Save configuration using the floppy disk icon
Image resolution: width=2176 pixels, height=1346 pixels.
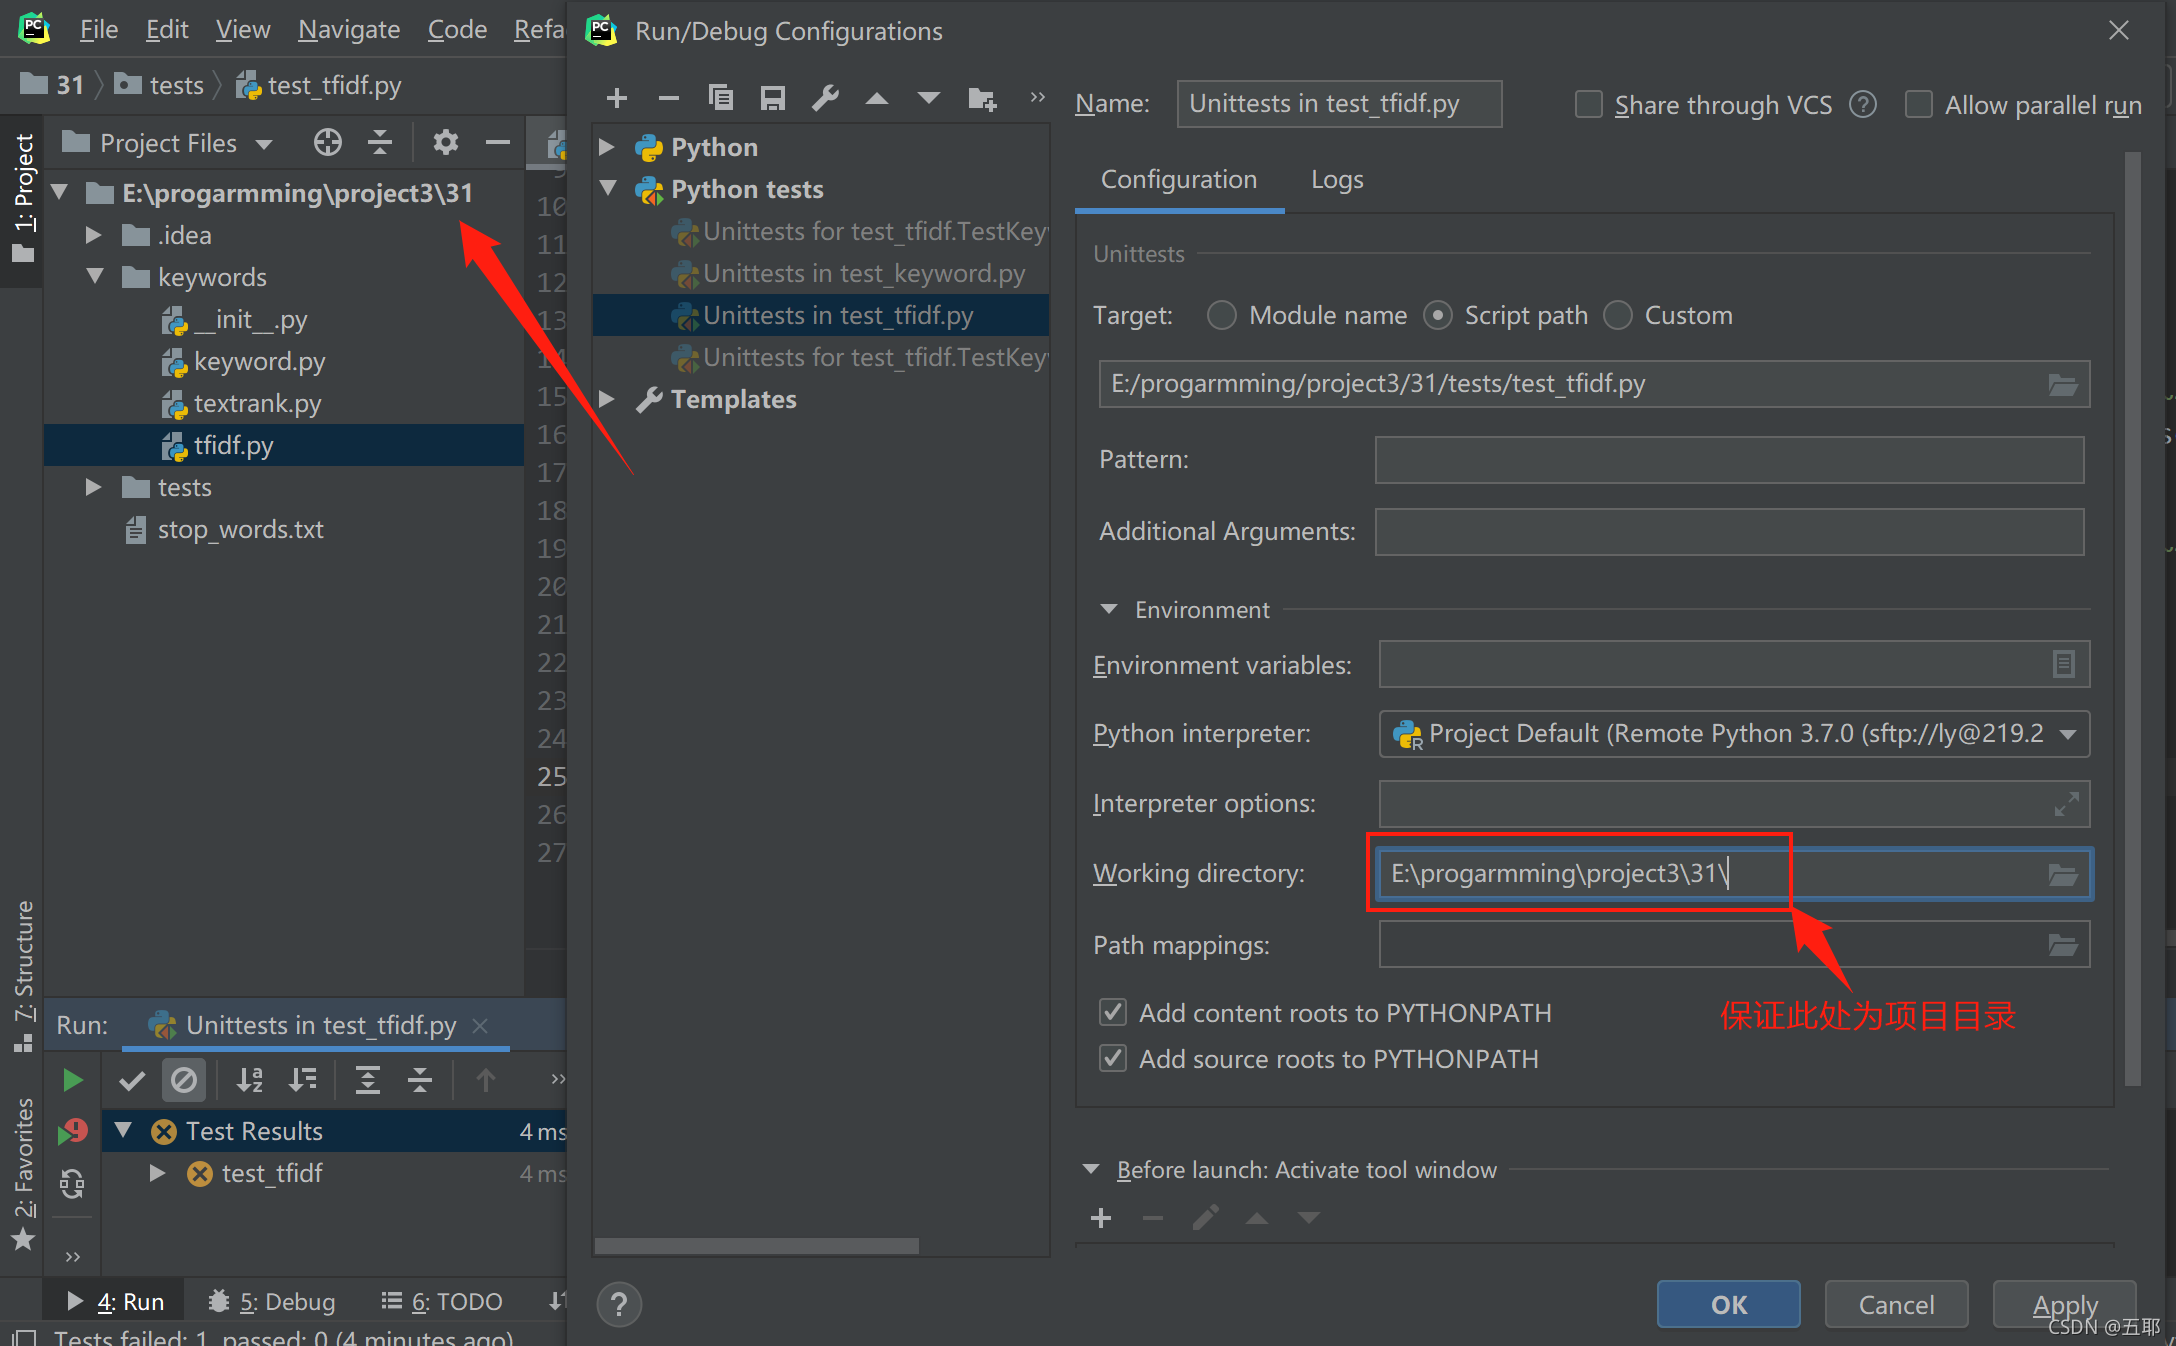[x=772, y=98]
